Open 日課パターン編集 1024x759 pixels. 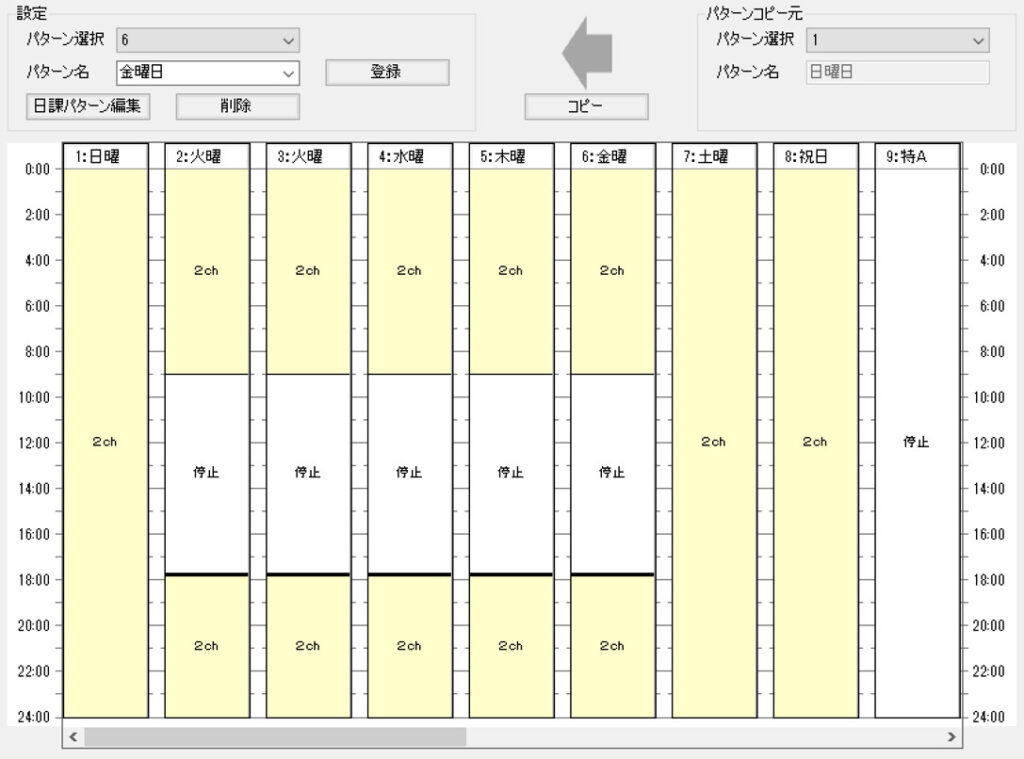pyautogui.click(x=87, y=106)
